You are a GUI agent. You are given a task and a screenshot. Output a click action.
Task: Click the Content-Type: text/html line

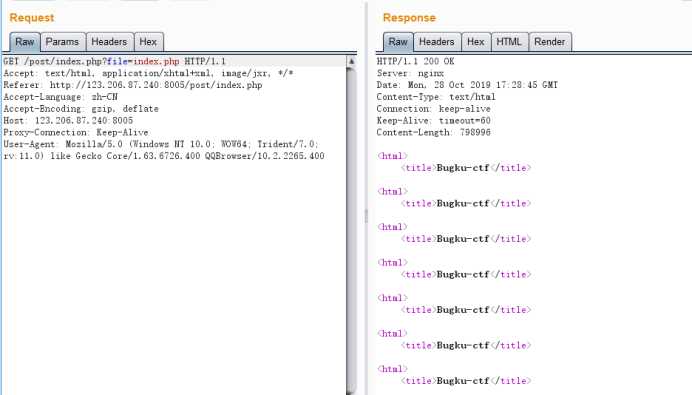(436, 97)
